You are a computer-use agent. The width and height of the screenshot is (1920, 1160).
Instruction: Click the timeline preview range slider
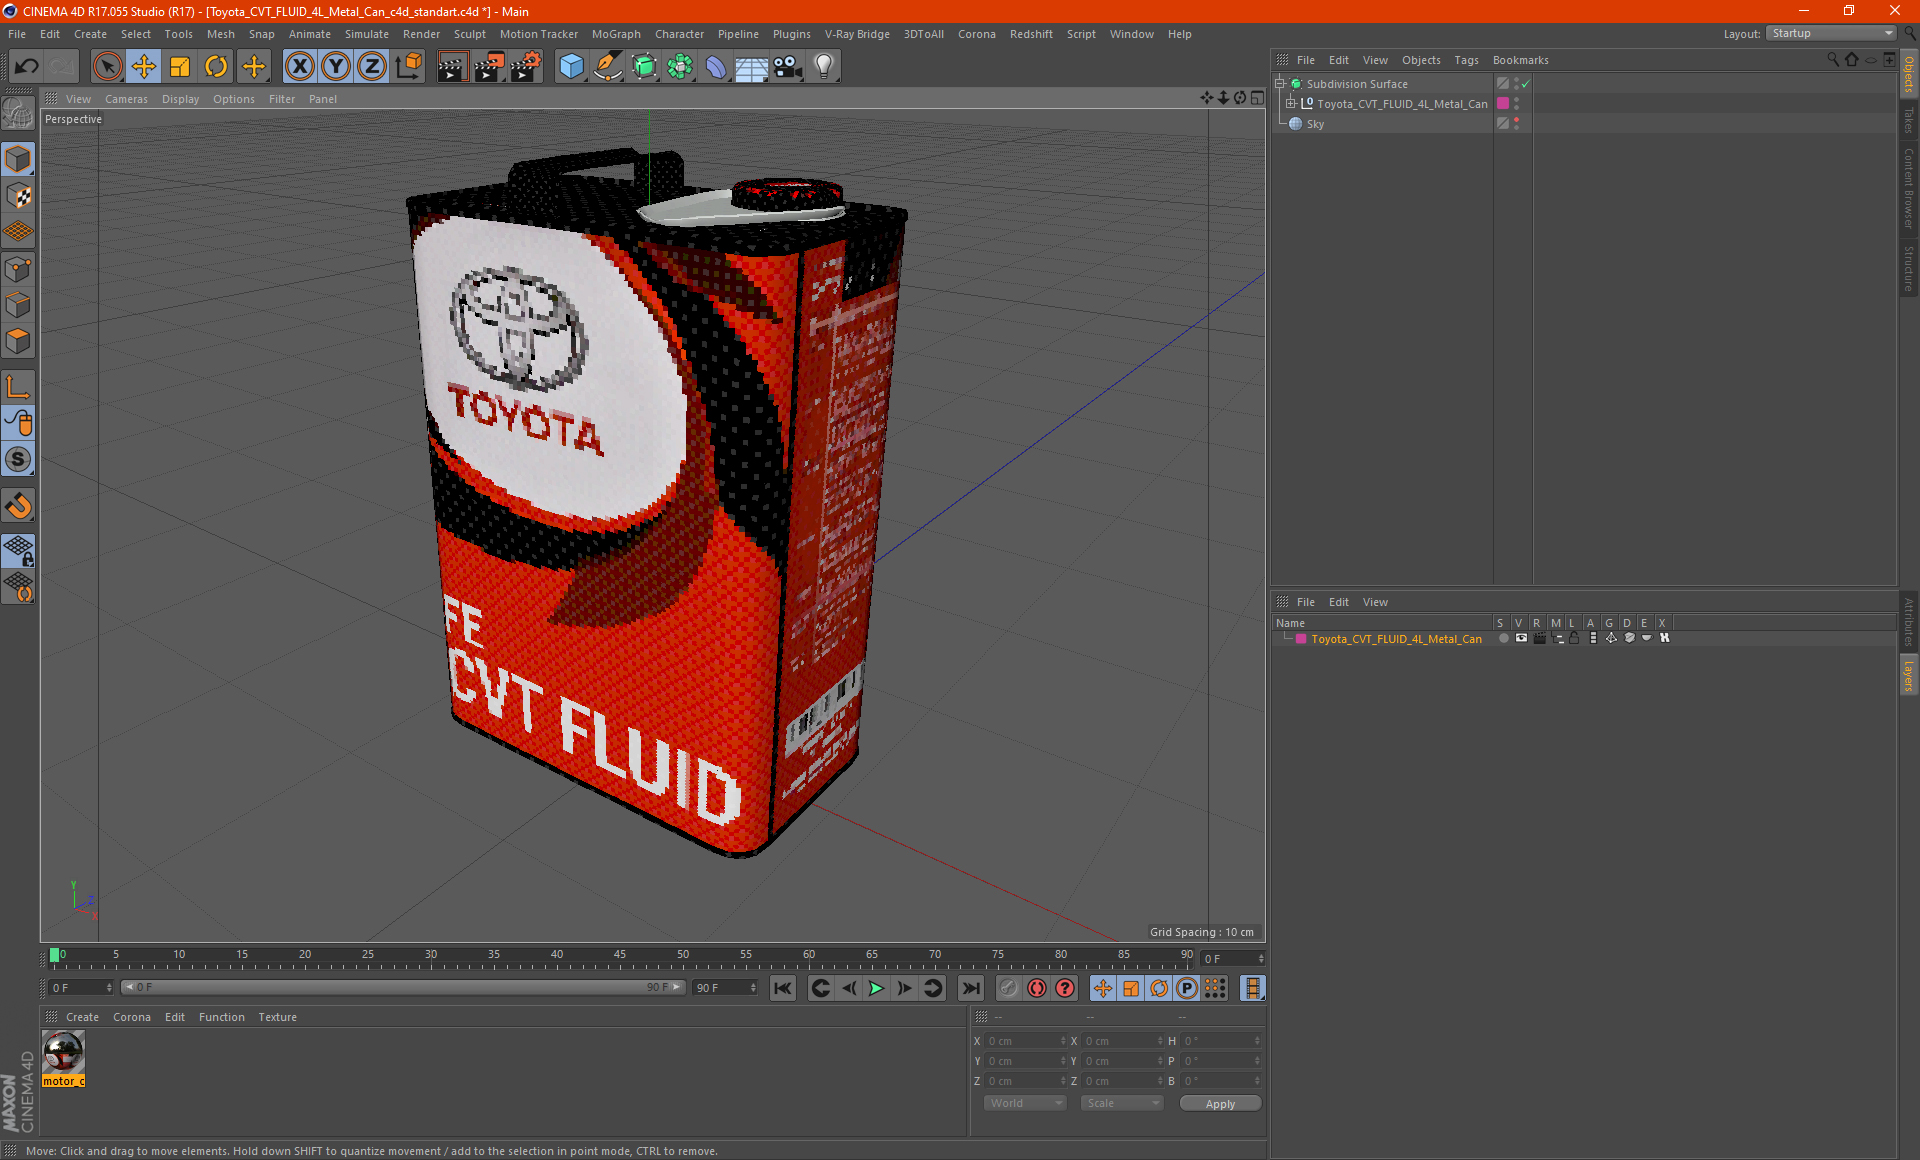pos(403,988)
